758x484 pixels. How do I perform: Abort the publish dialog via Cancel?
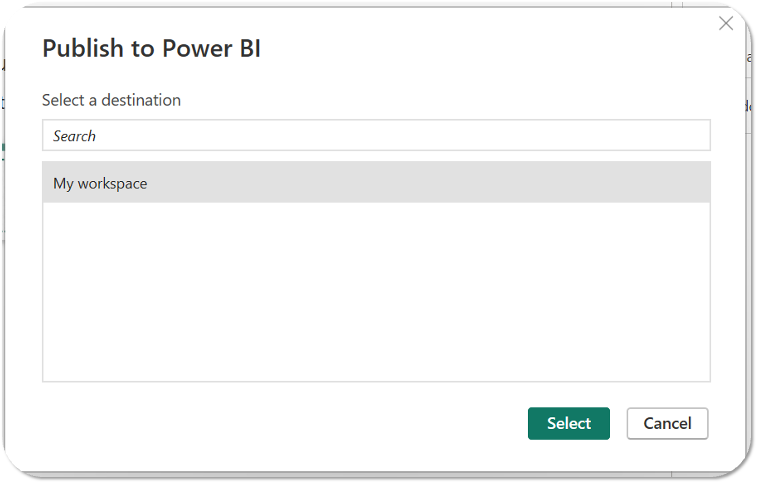pos(667,423)
